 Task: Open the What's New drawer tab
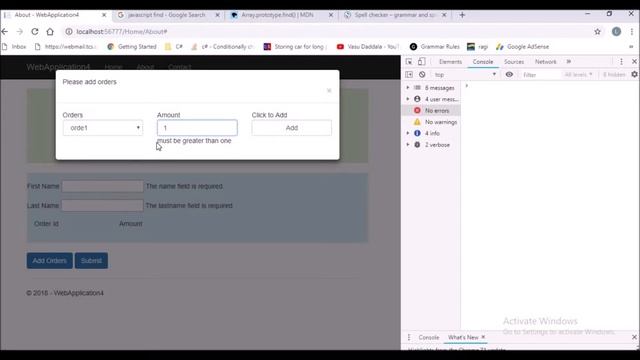point(463,338)
